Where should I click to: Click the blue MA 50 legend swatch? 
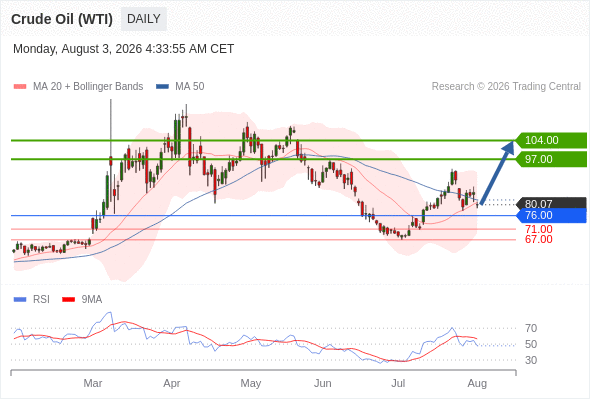(x=162, y=87)
